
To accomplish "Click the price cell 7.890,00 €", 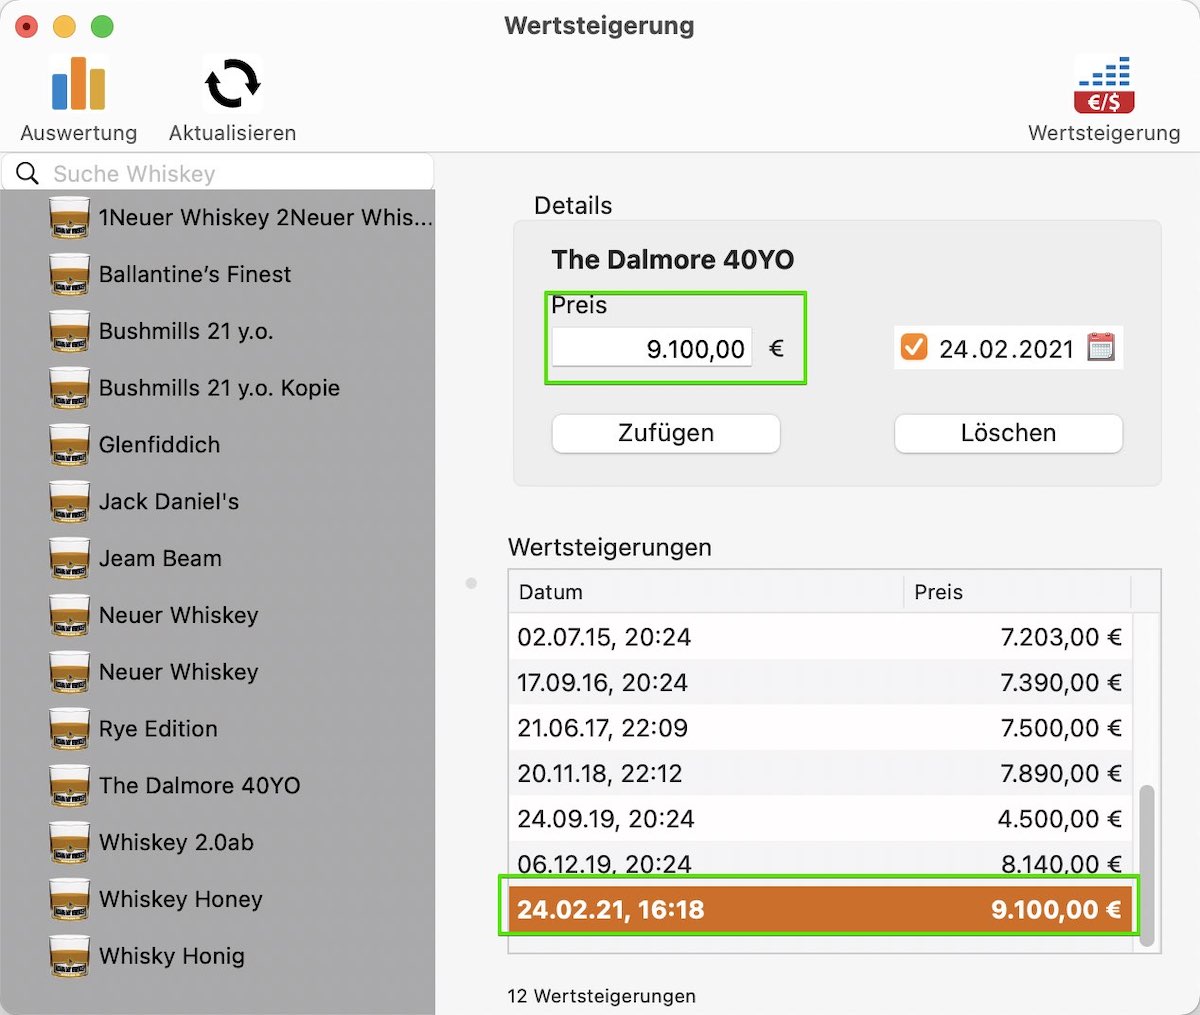I will coord(1061,773).
